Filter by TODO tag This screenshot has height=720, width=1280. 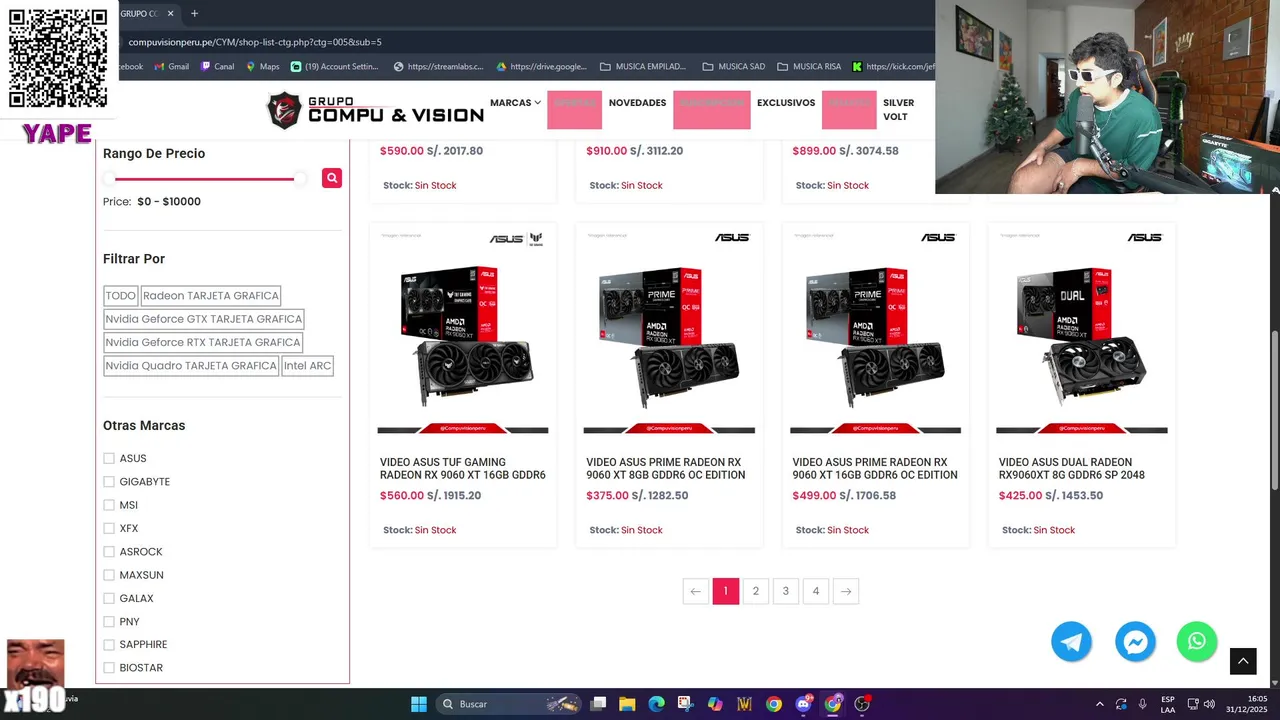coord(120,296)
